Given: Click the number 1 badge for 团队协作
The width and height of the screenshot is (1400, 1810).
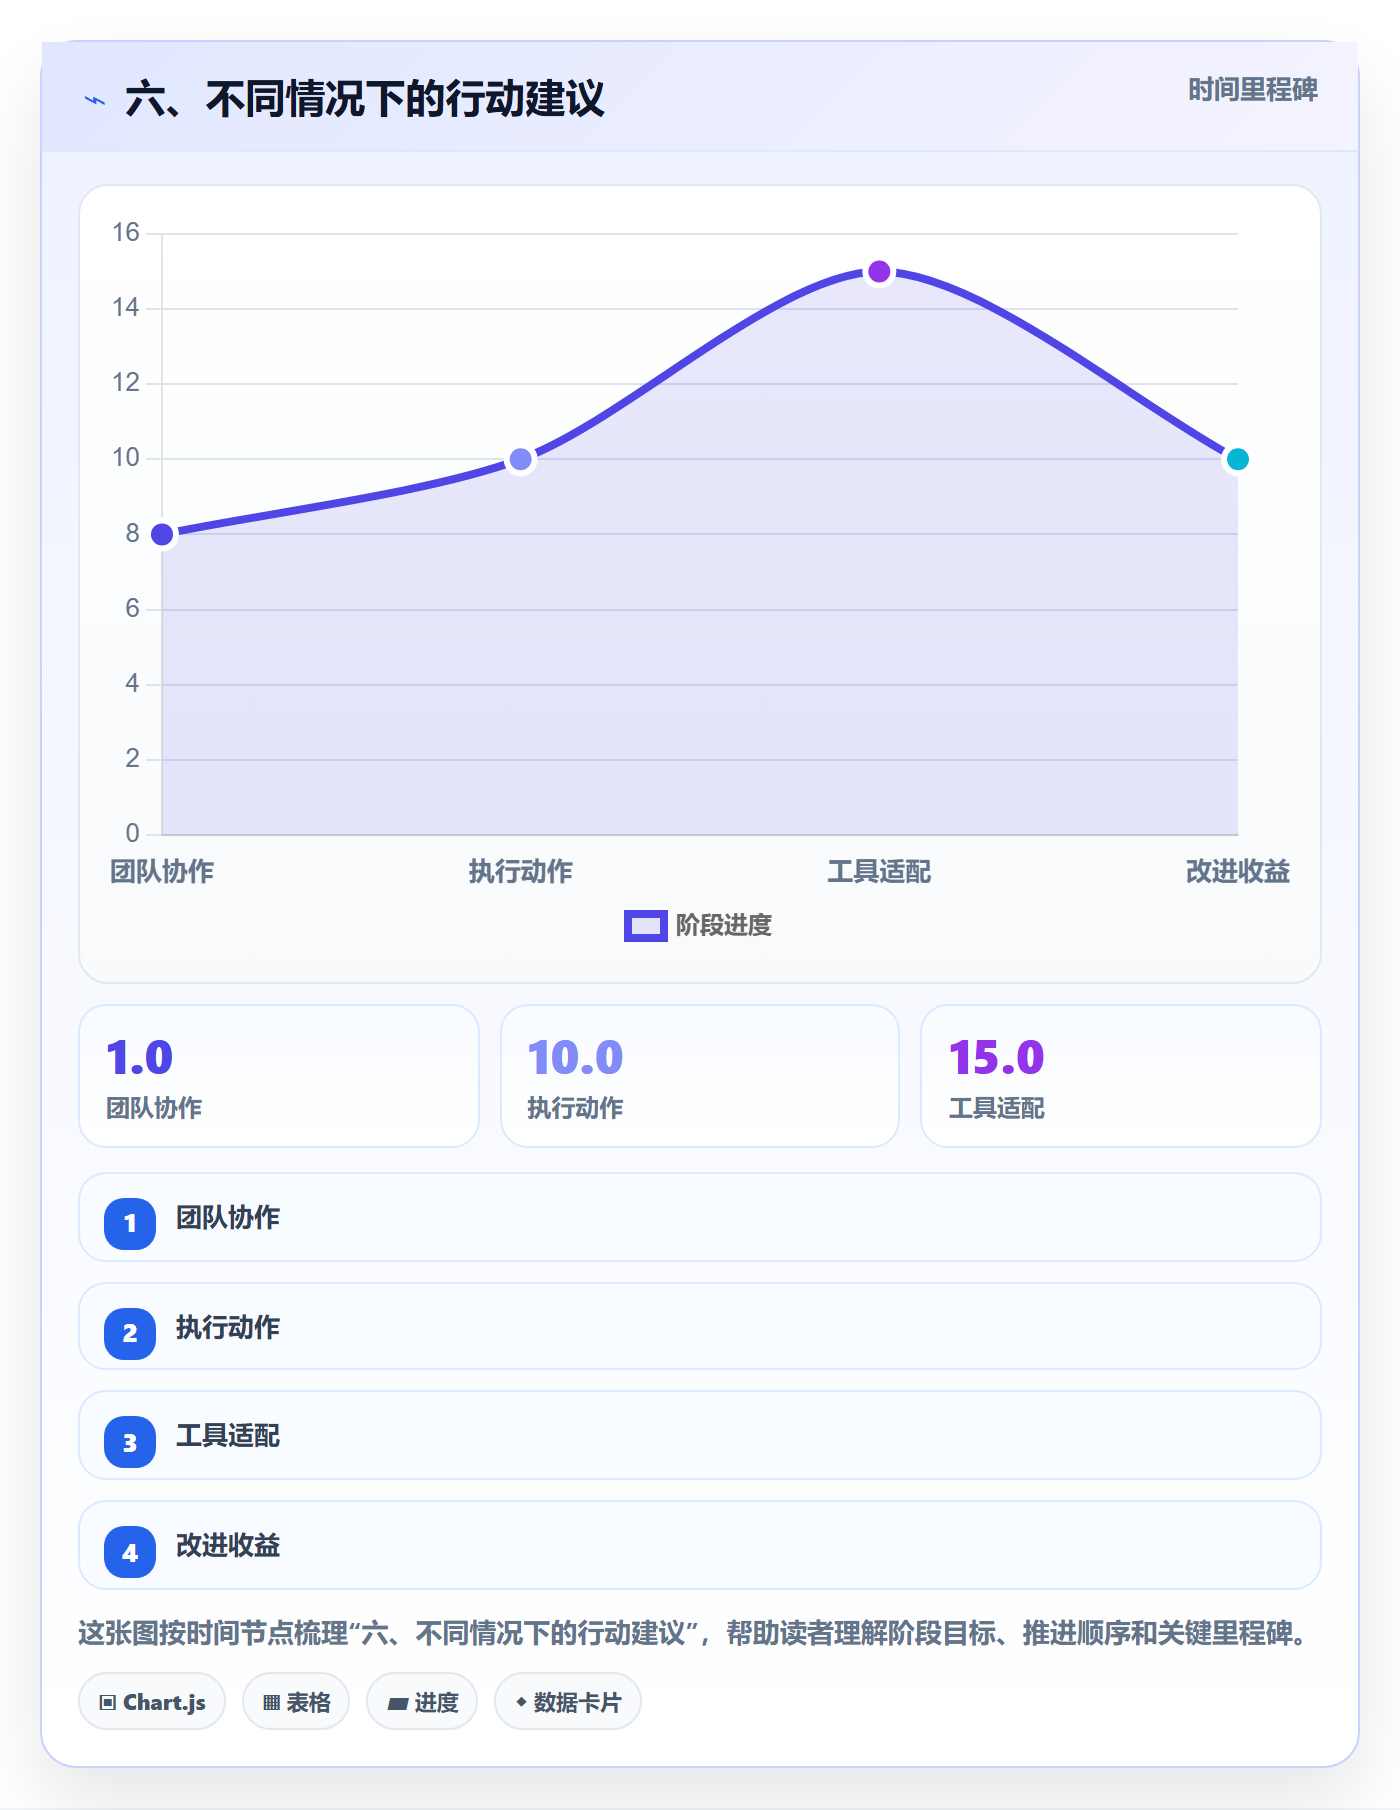Looking at the screenshot, I should point(130,1223).
